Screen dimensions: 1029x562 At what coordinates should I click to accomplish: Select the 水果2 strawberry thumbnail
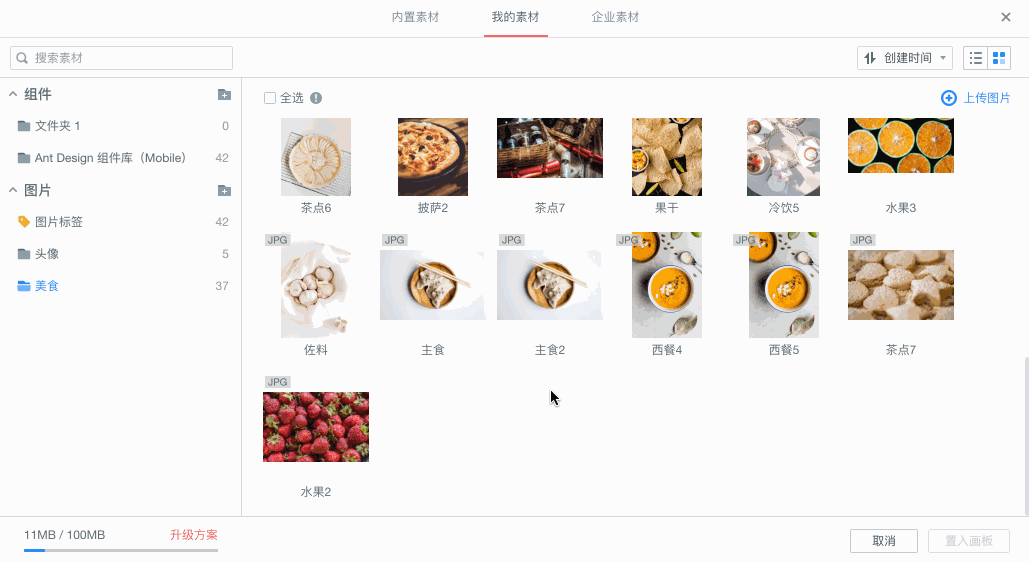click(316, 427)
